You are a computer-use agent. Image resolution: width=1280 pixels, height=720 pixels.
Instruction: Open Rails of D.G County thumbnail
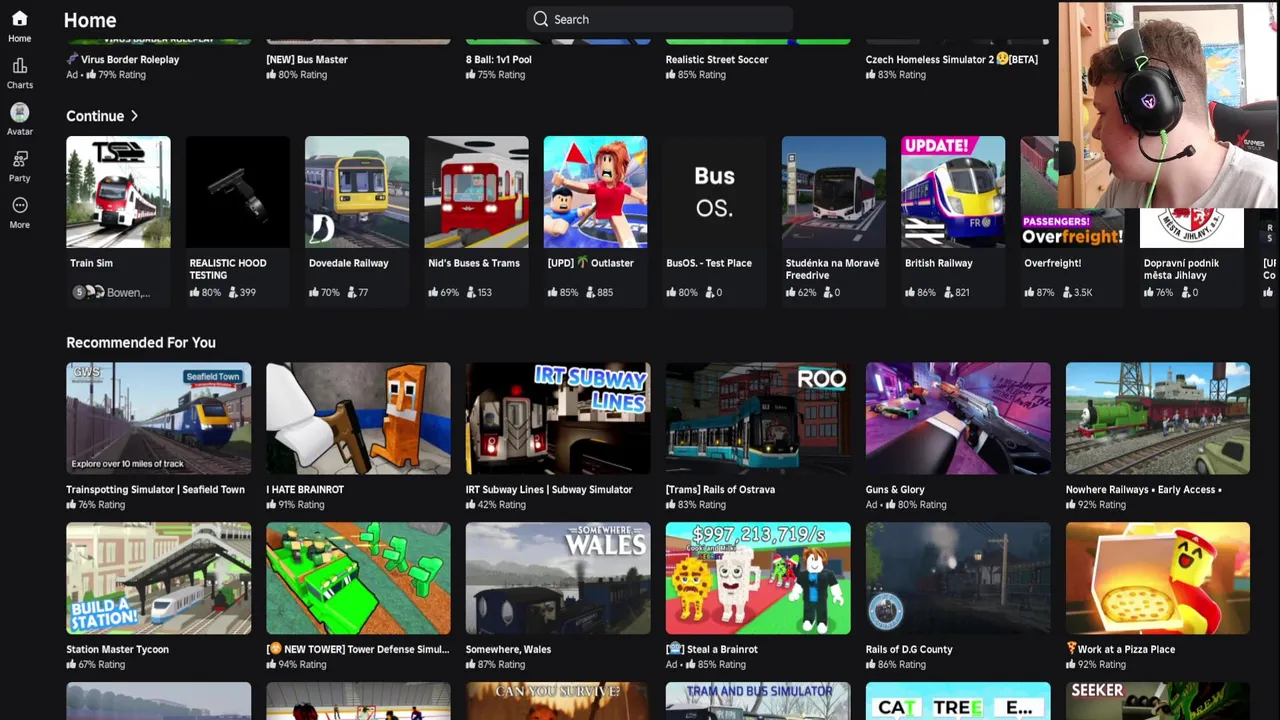(x=958, y=578)
